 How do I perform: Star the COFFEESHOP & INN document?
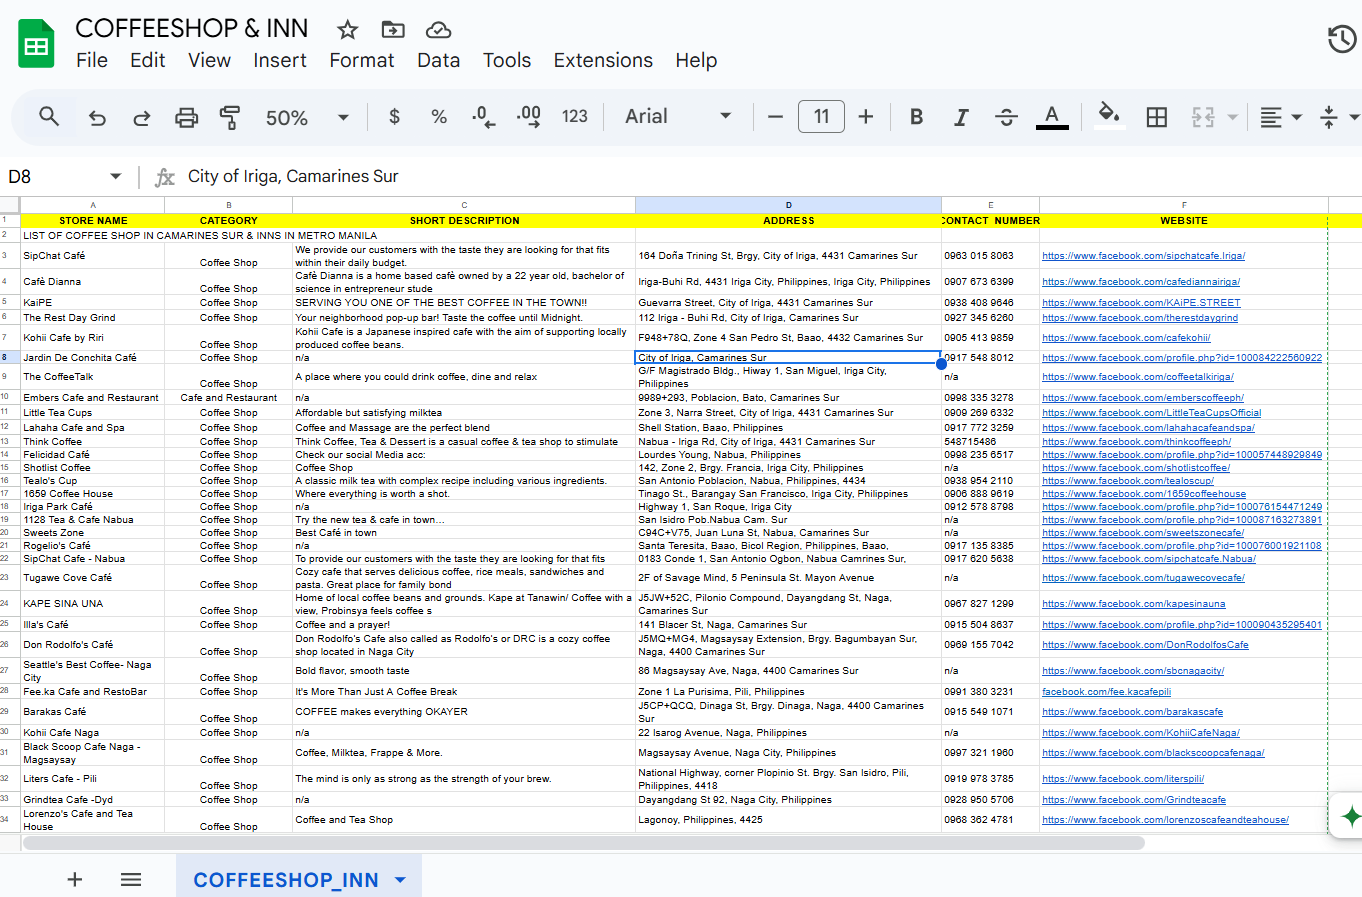coord(347,29)
